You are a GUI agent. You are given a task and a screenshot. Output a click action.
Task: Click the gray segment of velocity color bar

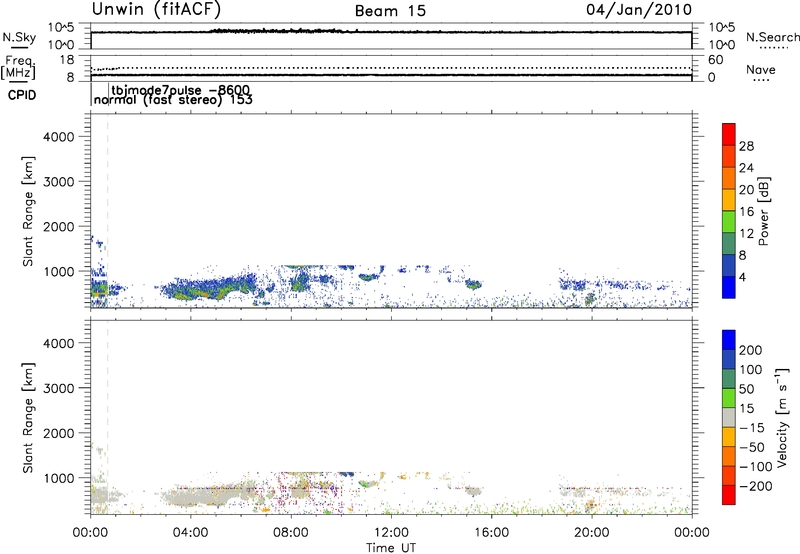(729, 417)
